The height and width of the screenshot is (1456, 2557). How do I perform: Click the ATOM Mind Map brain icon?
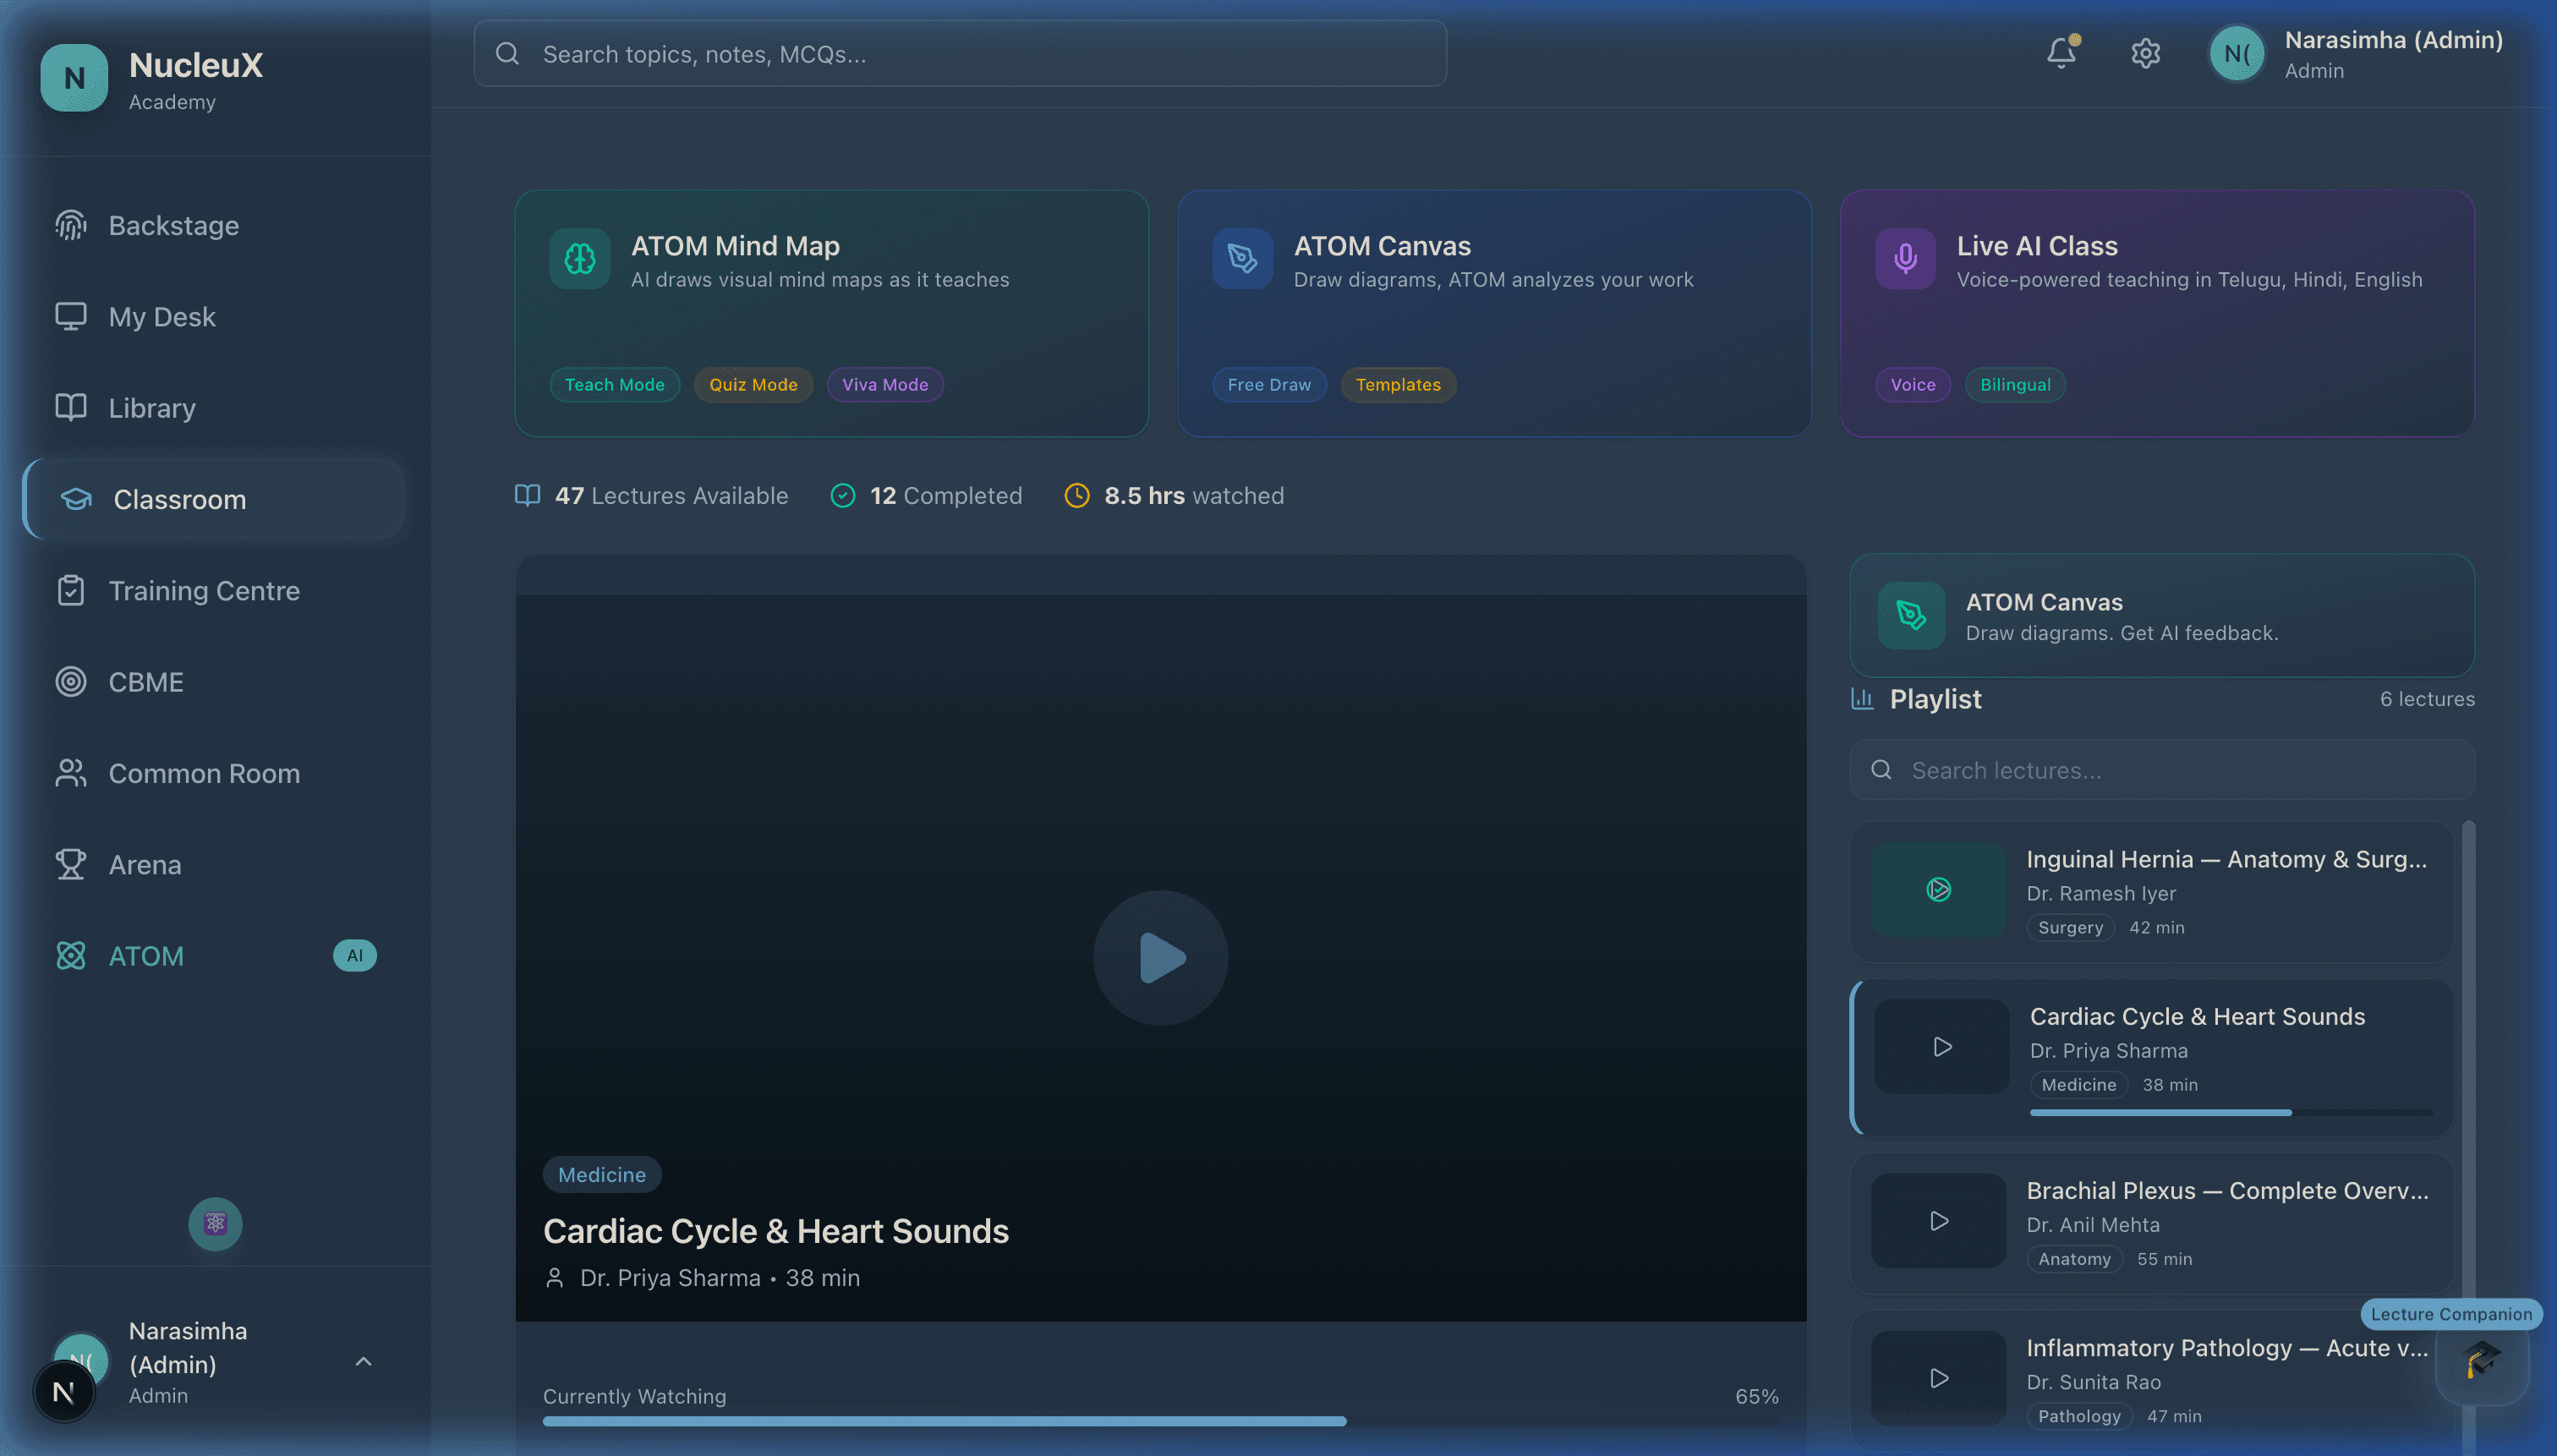coord(579,259)
